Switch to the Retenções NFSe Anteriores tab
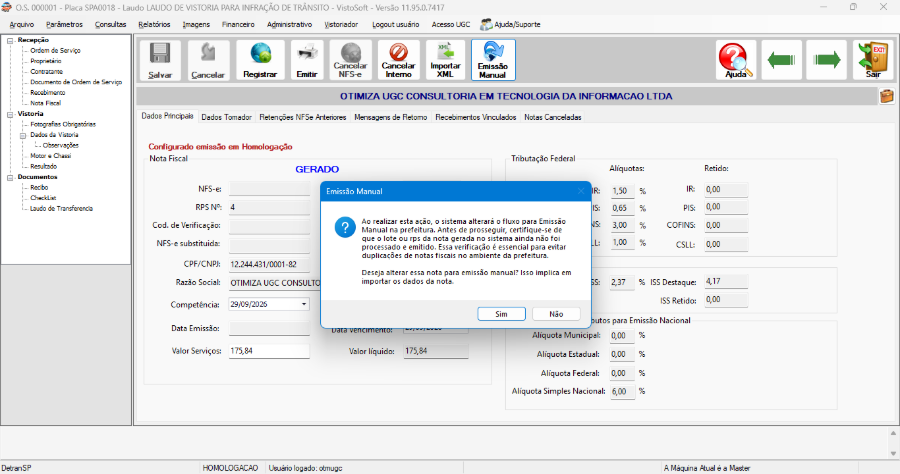 coord(302,117)
